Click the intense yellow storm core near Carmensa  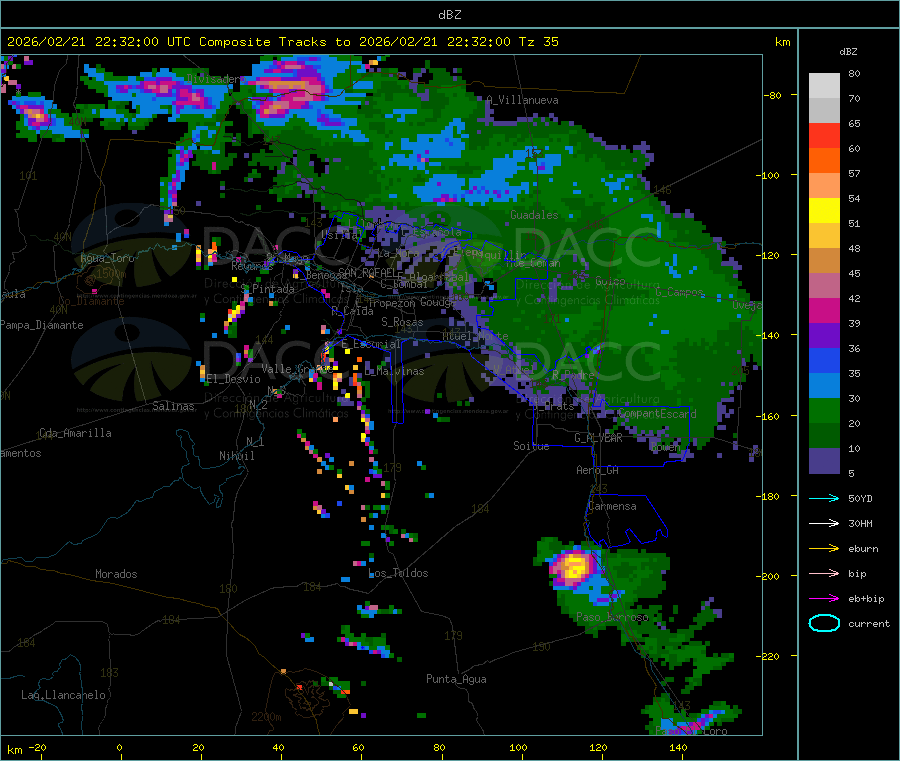(573, 568)
